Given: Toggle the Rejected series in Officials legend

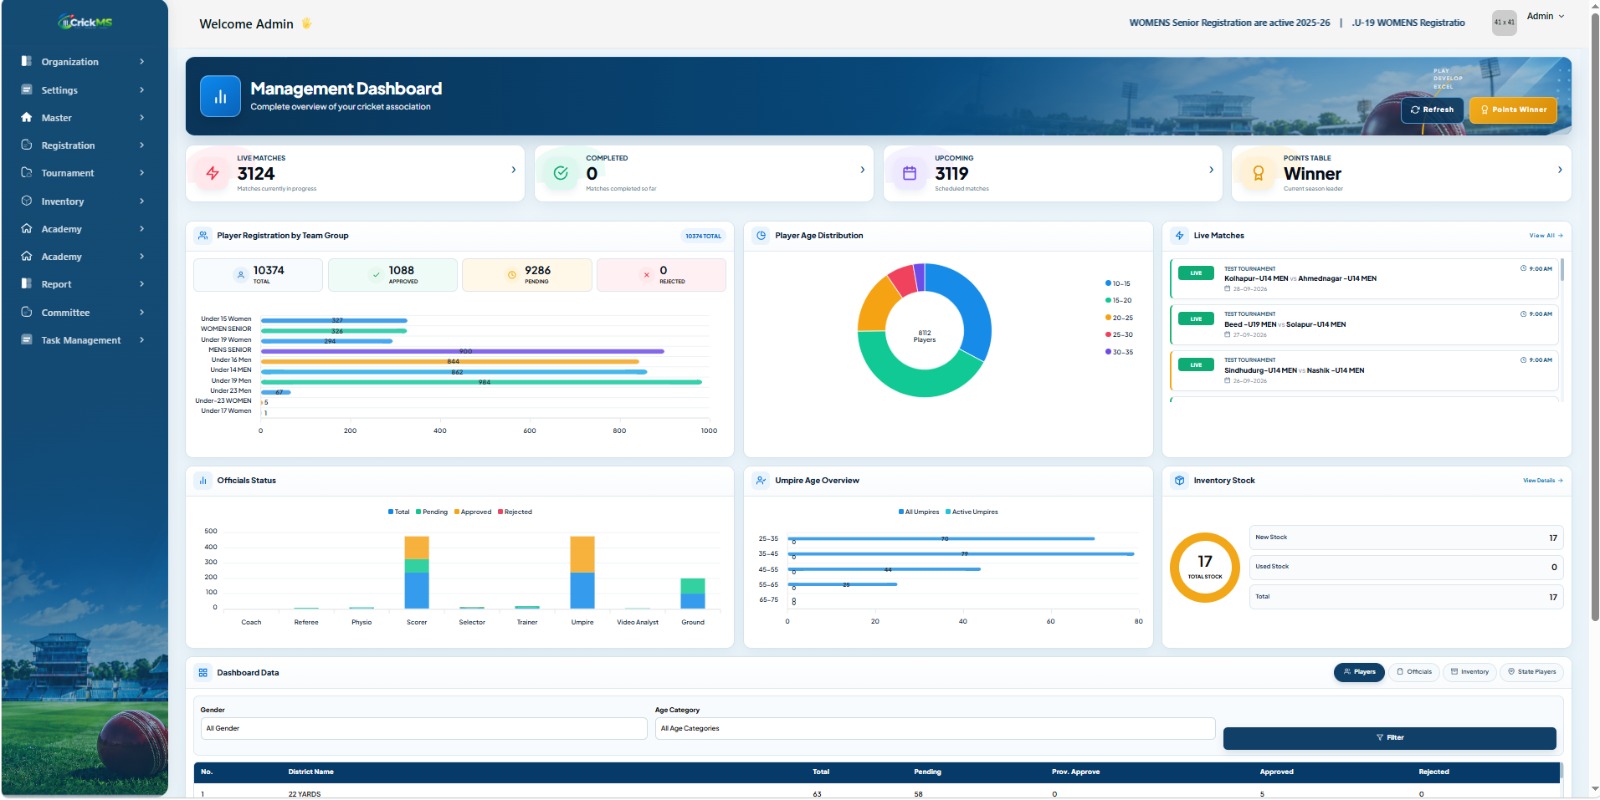Looking at the screenshot, I should point(515,512).
